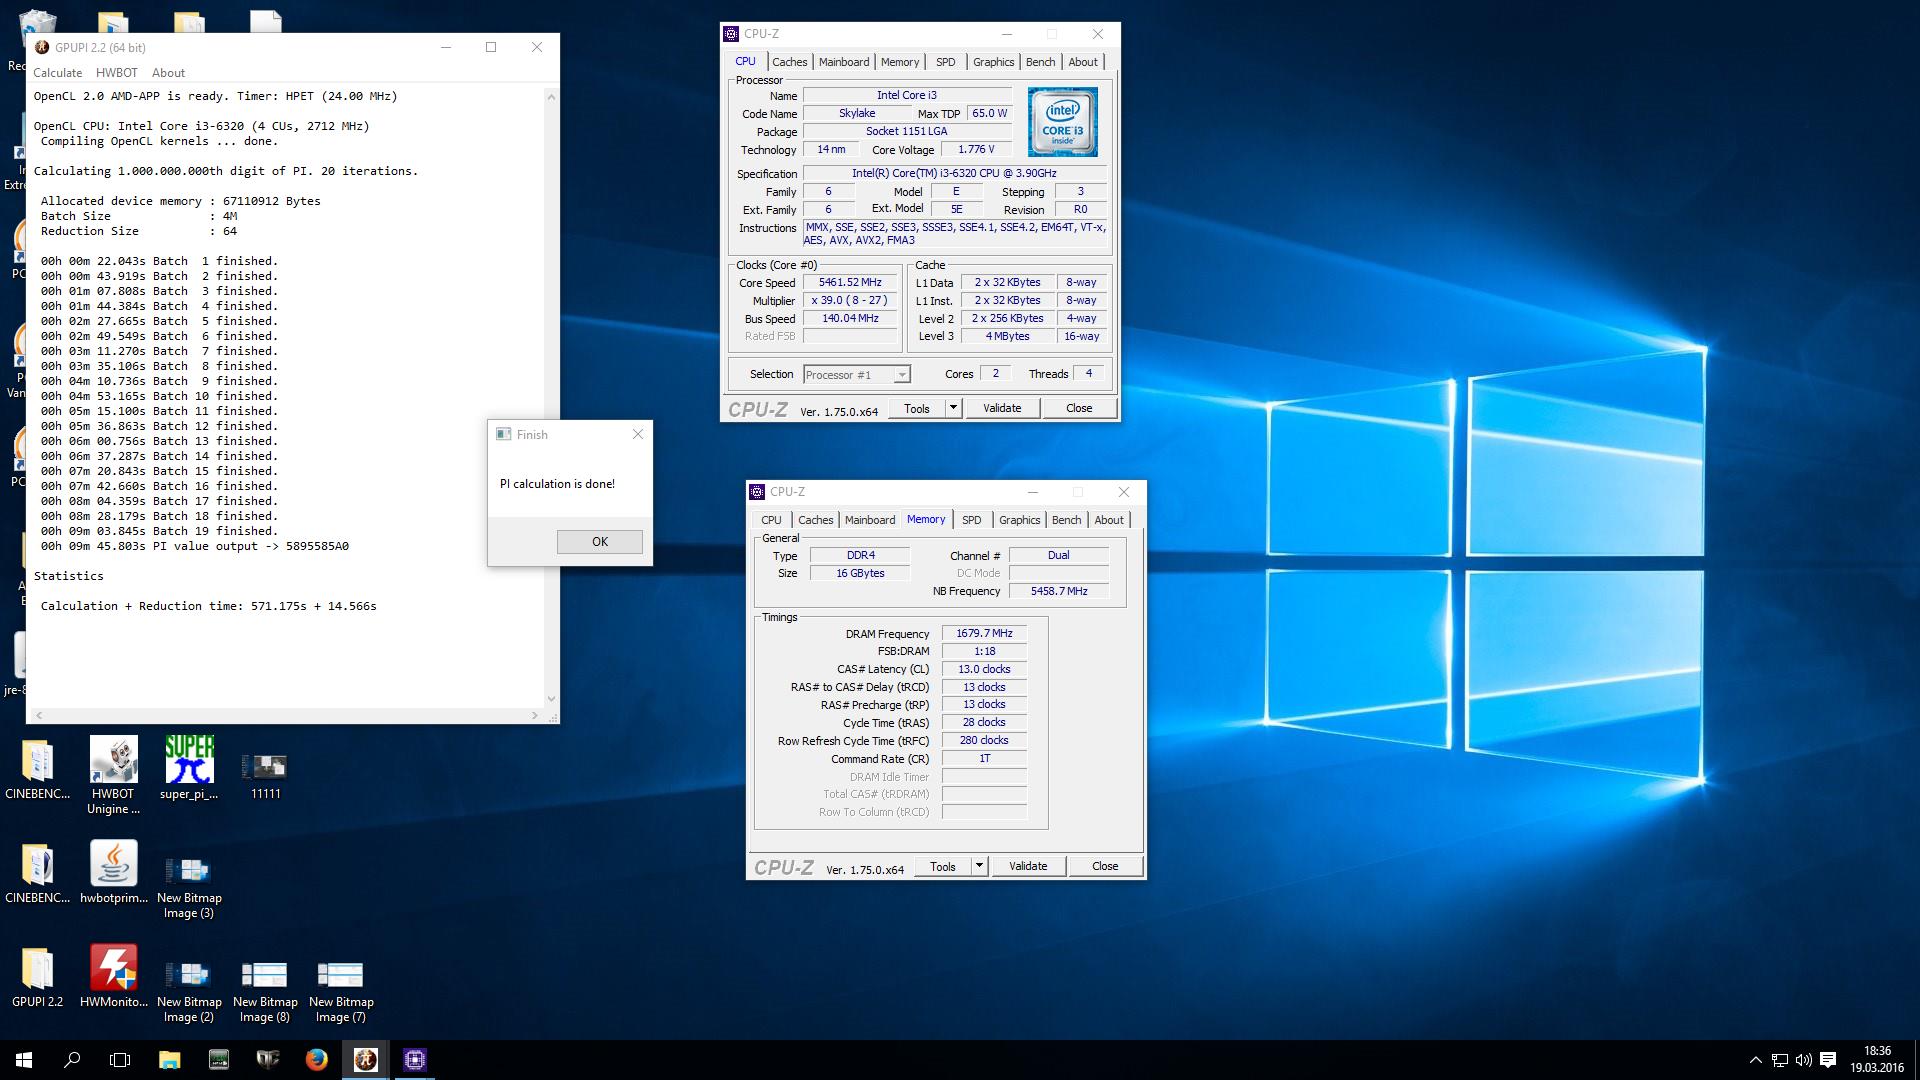Open the CINEBENCH desktop folder above HWBOT Unigine

tap(38, 770)
